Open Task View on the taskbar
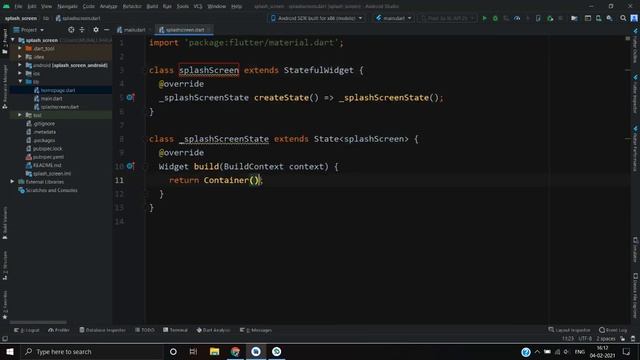The image size is (640, 360). pyautogui.click(x=193, y=351)
